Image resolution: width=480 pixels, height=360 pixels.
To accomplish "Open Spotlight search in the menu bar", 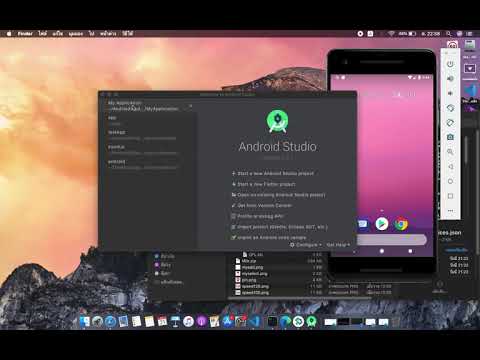I will coord(449,34).
